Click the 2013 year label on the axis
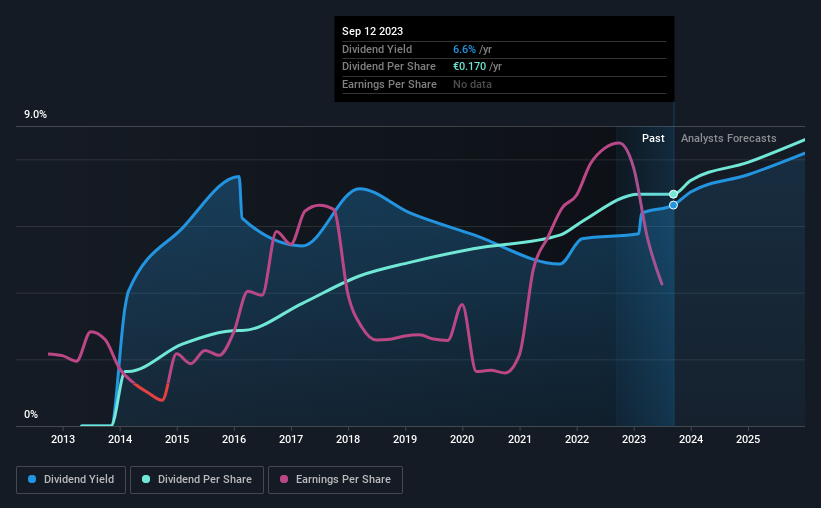821x508 pixels. 63,439
